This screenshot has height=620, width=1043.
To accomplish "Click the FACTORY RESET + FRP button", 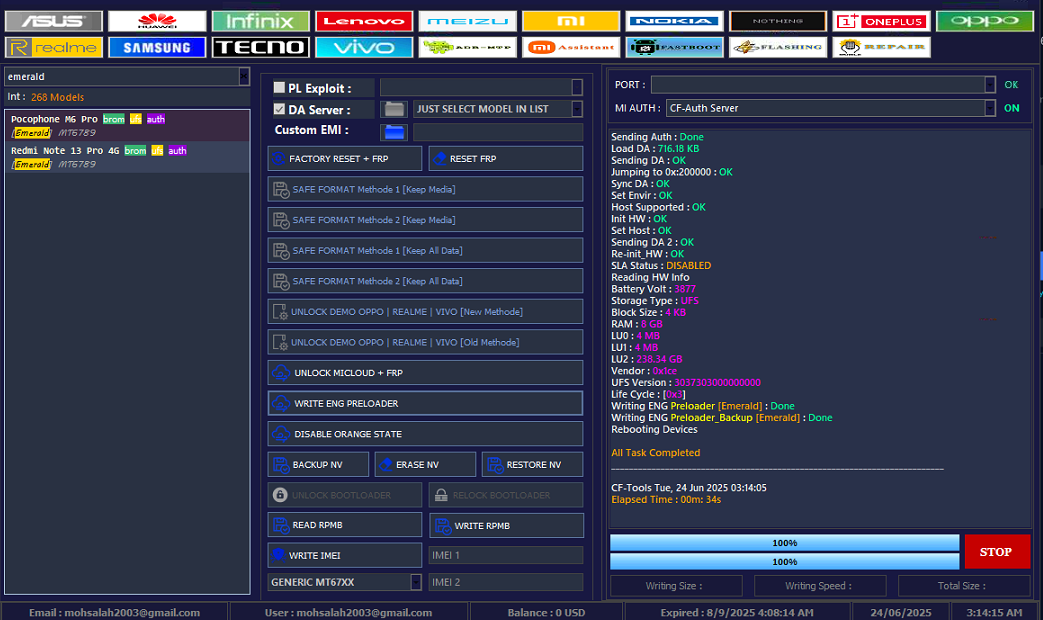I will point(345,158).
